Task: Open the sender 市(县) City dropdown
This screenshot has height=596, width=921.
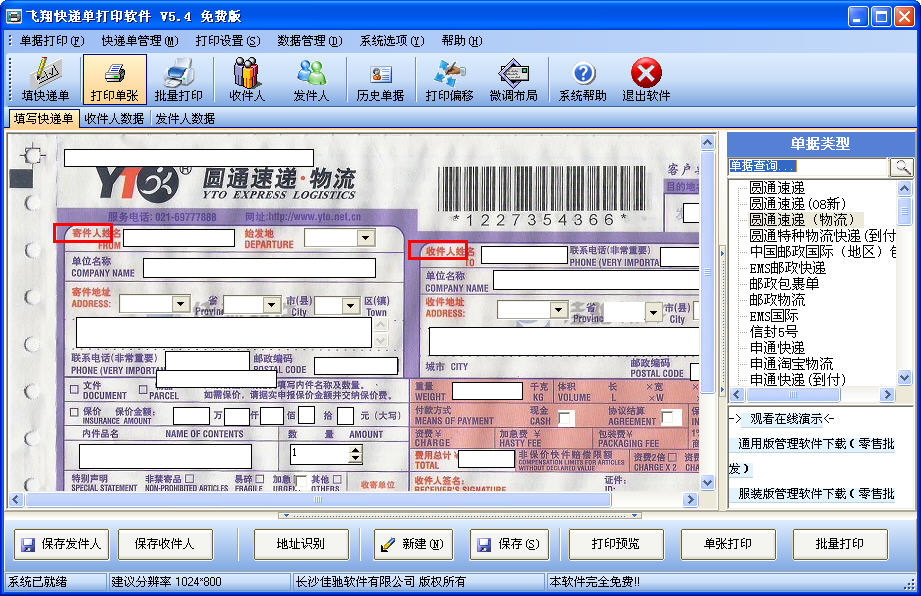Action: 351,305
